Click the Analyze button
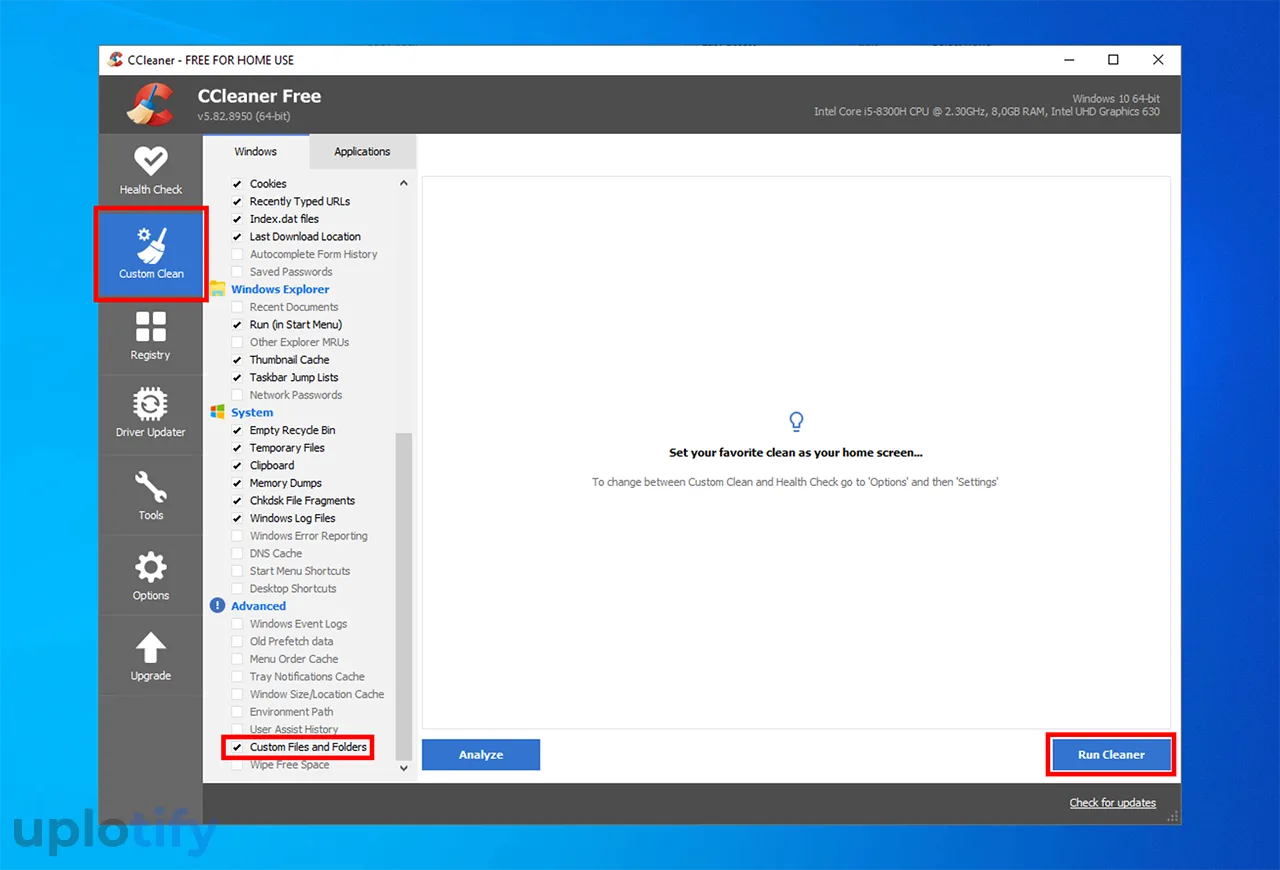 tap(481, 755)
